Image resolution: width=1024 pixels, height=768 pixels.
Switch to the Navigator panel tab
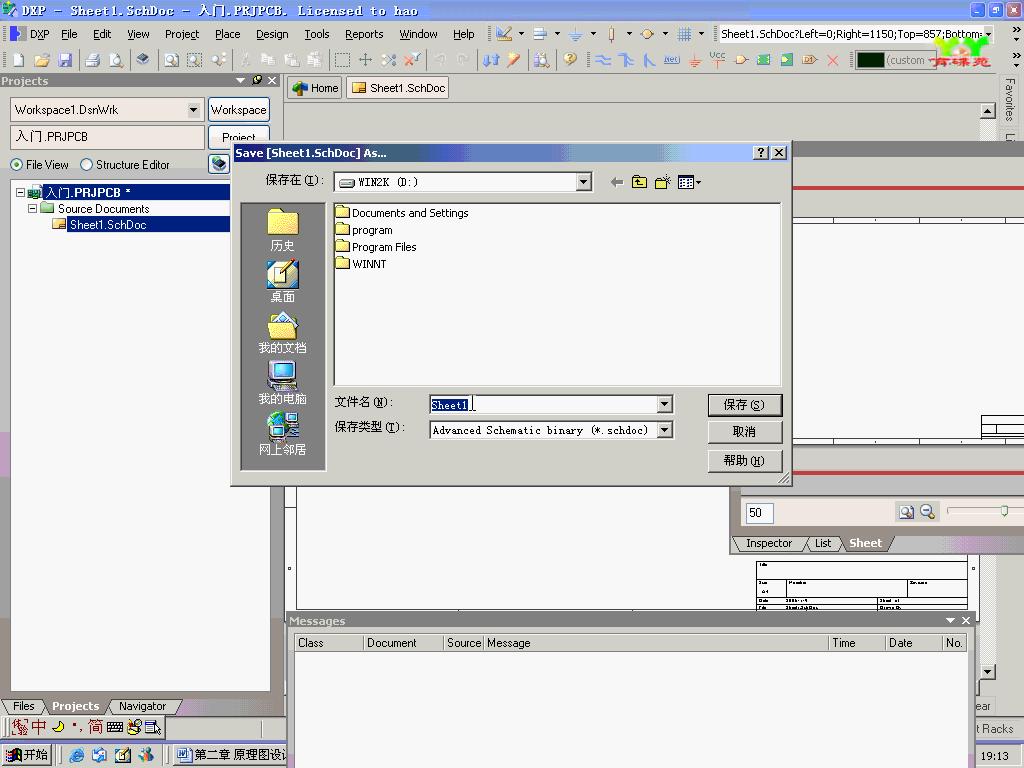coord(142,706)
